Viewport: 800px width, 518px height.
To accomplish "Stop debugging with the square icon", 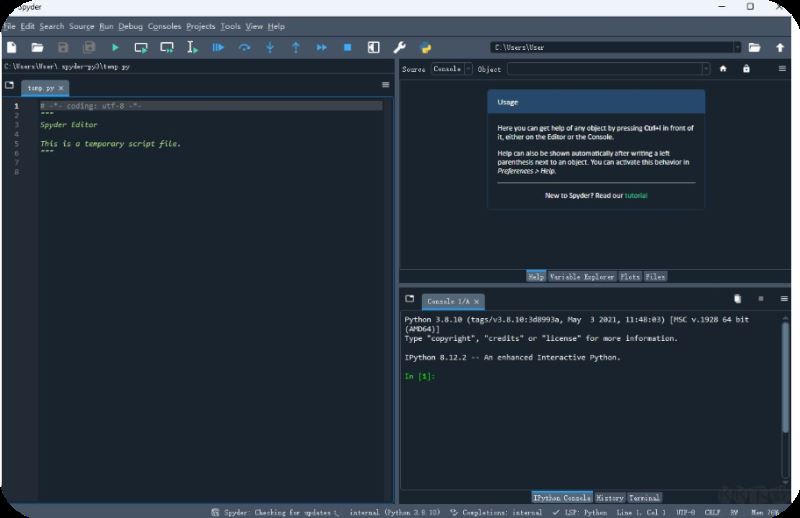I will [x=348, y=47].
